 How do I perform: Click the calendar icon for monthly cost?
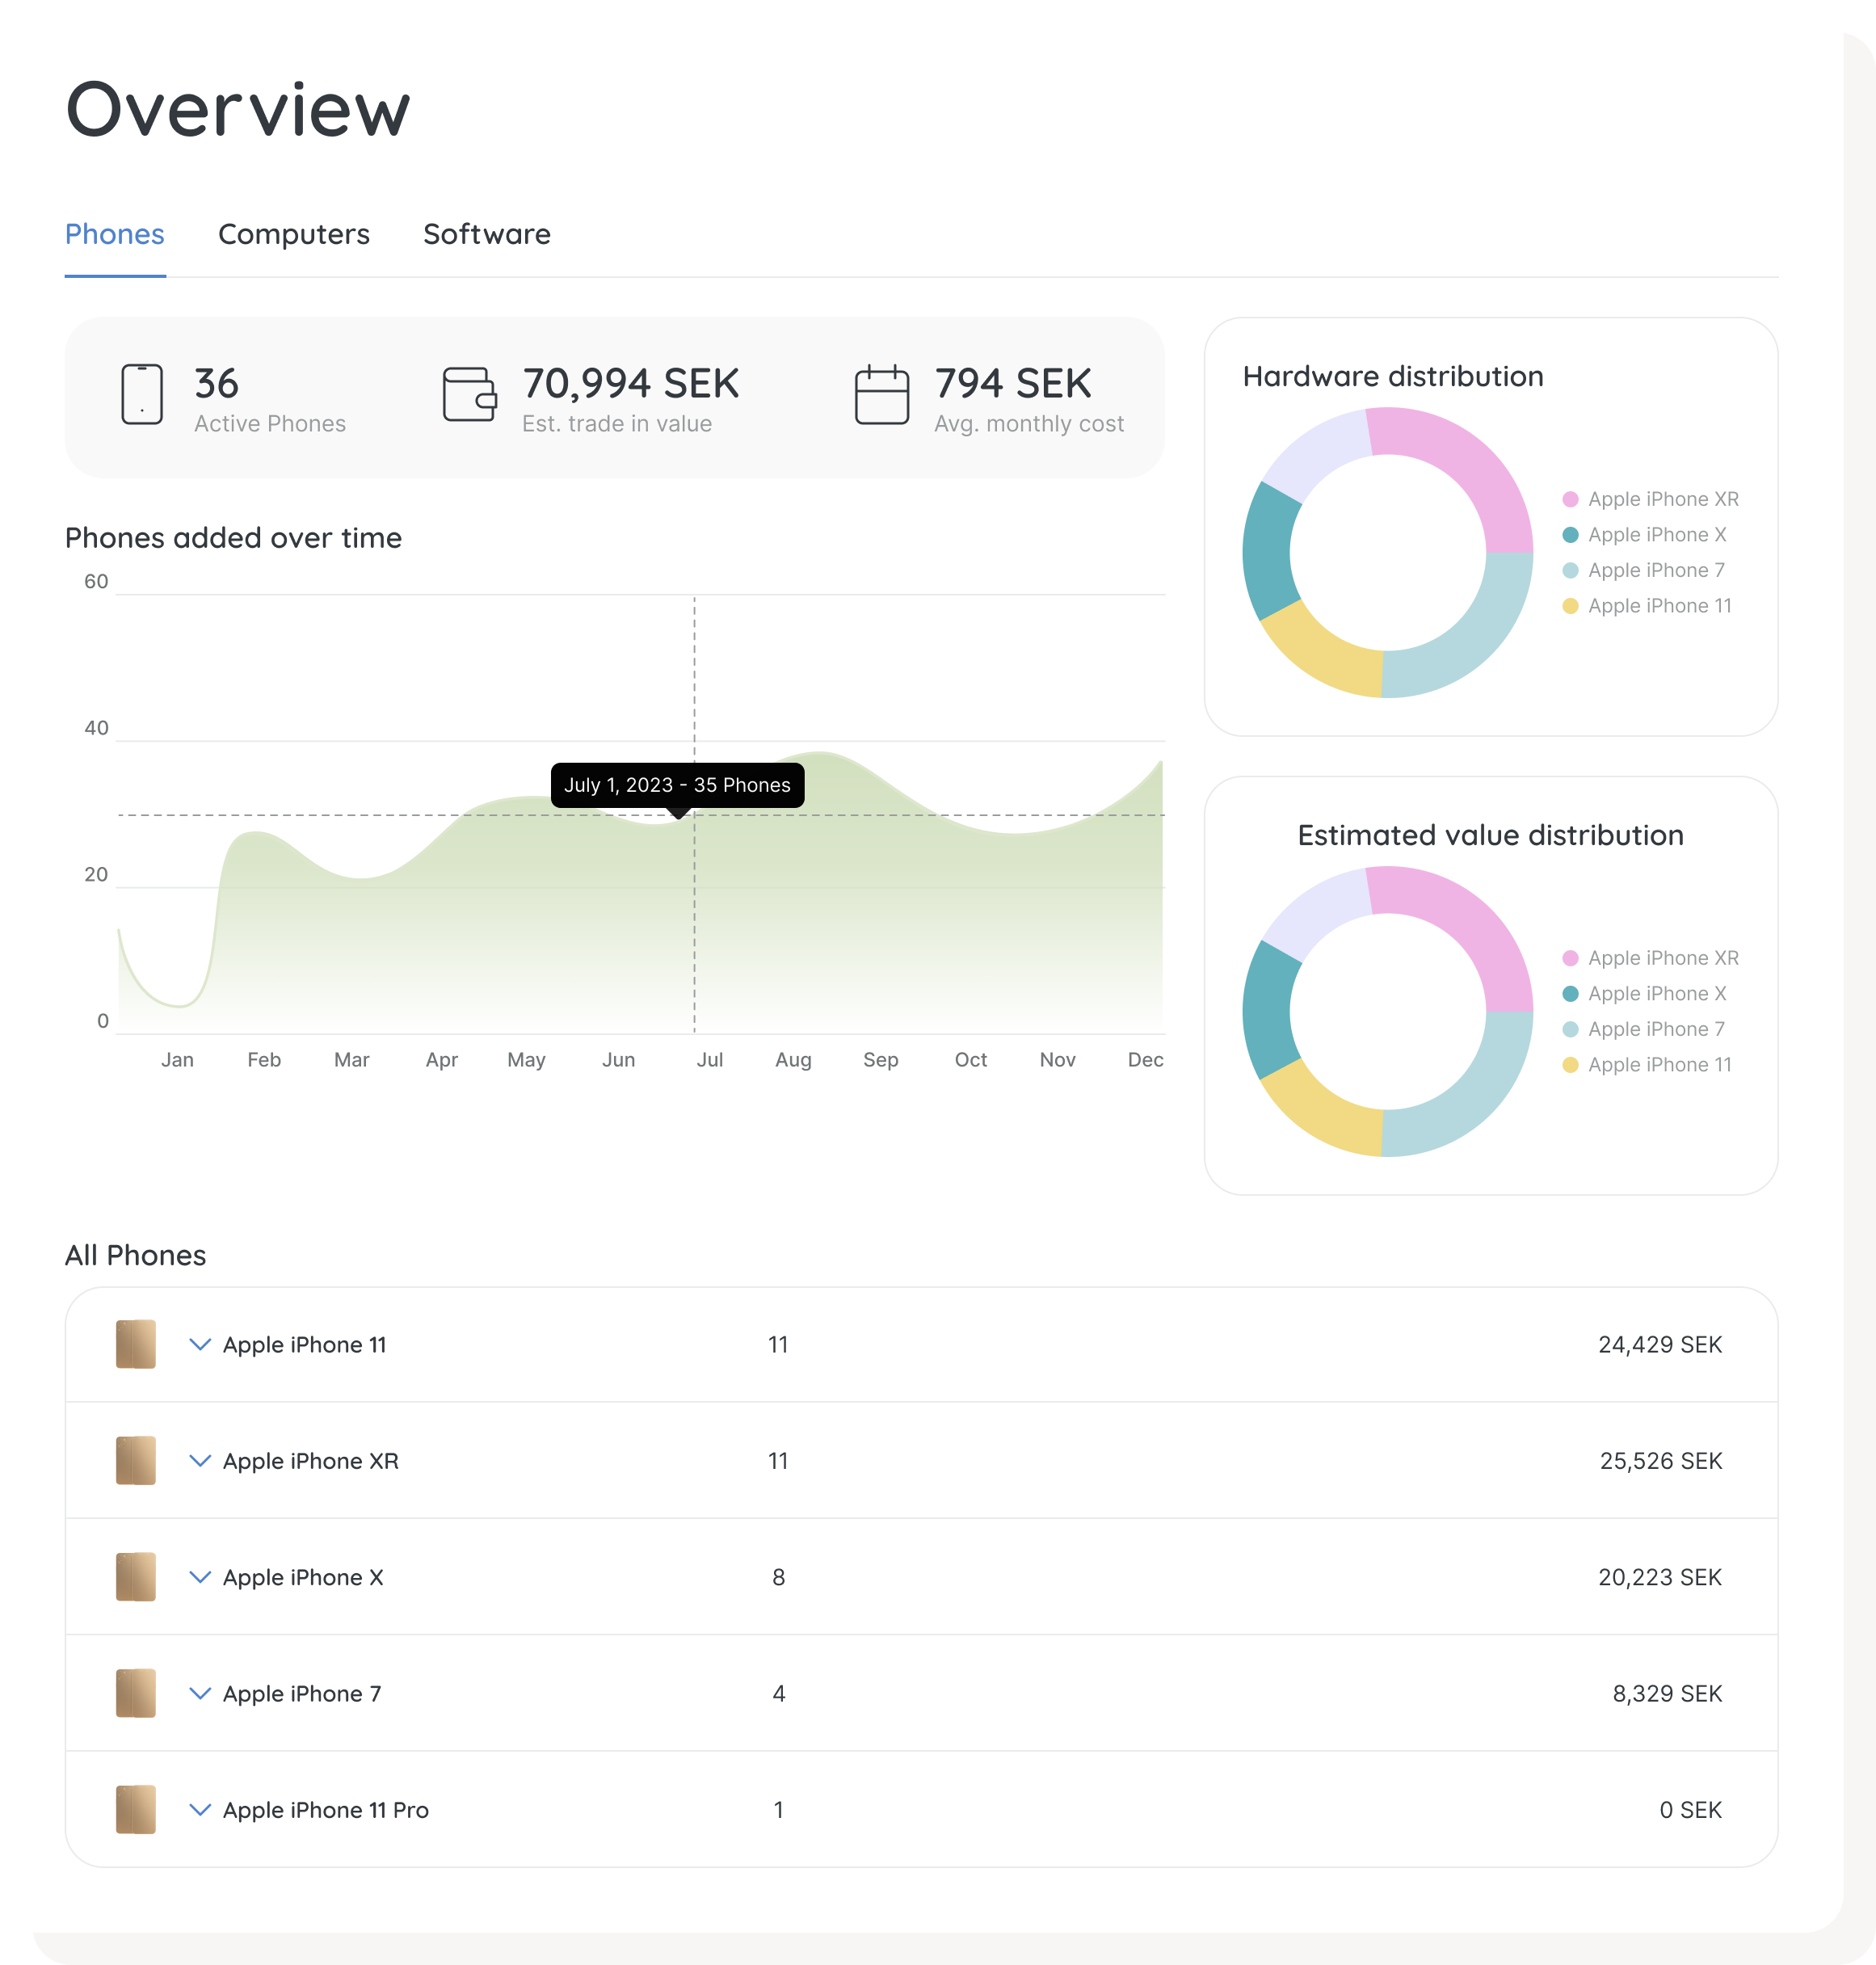882,394
